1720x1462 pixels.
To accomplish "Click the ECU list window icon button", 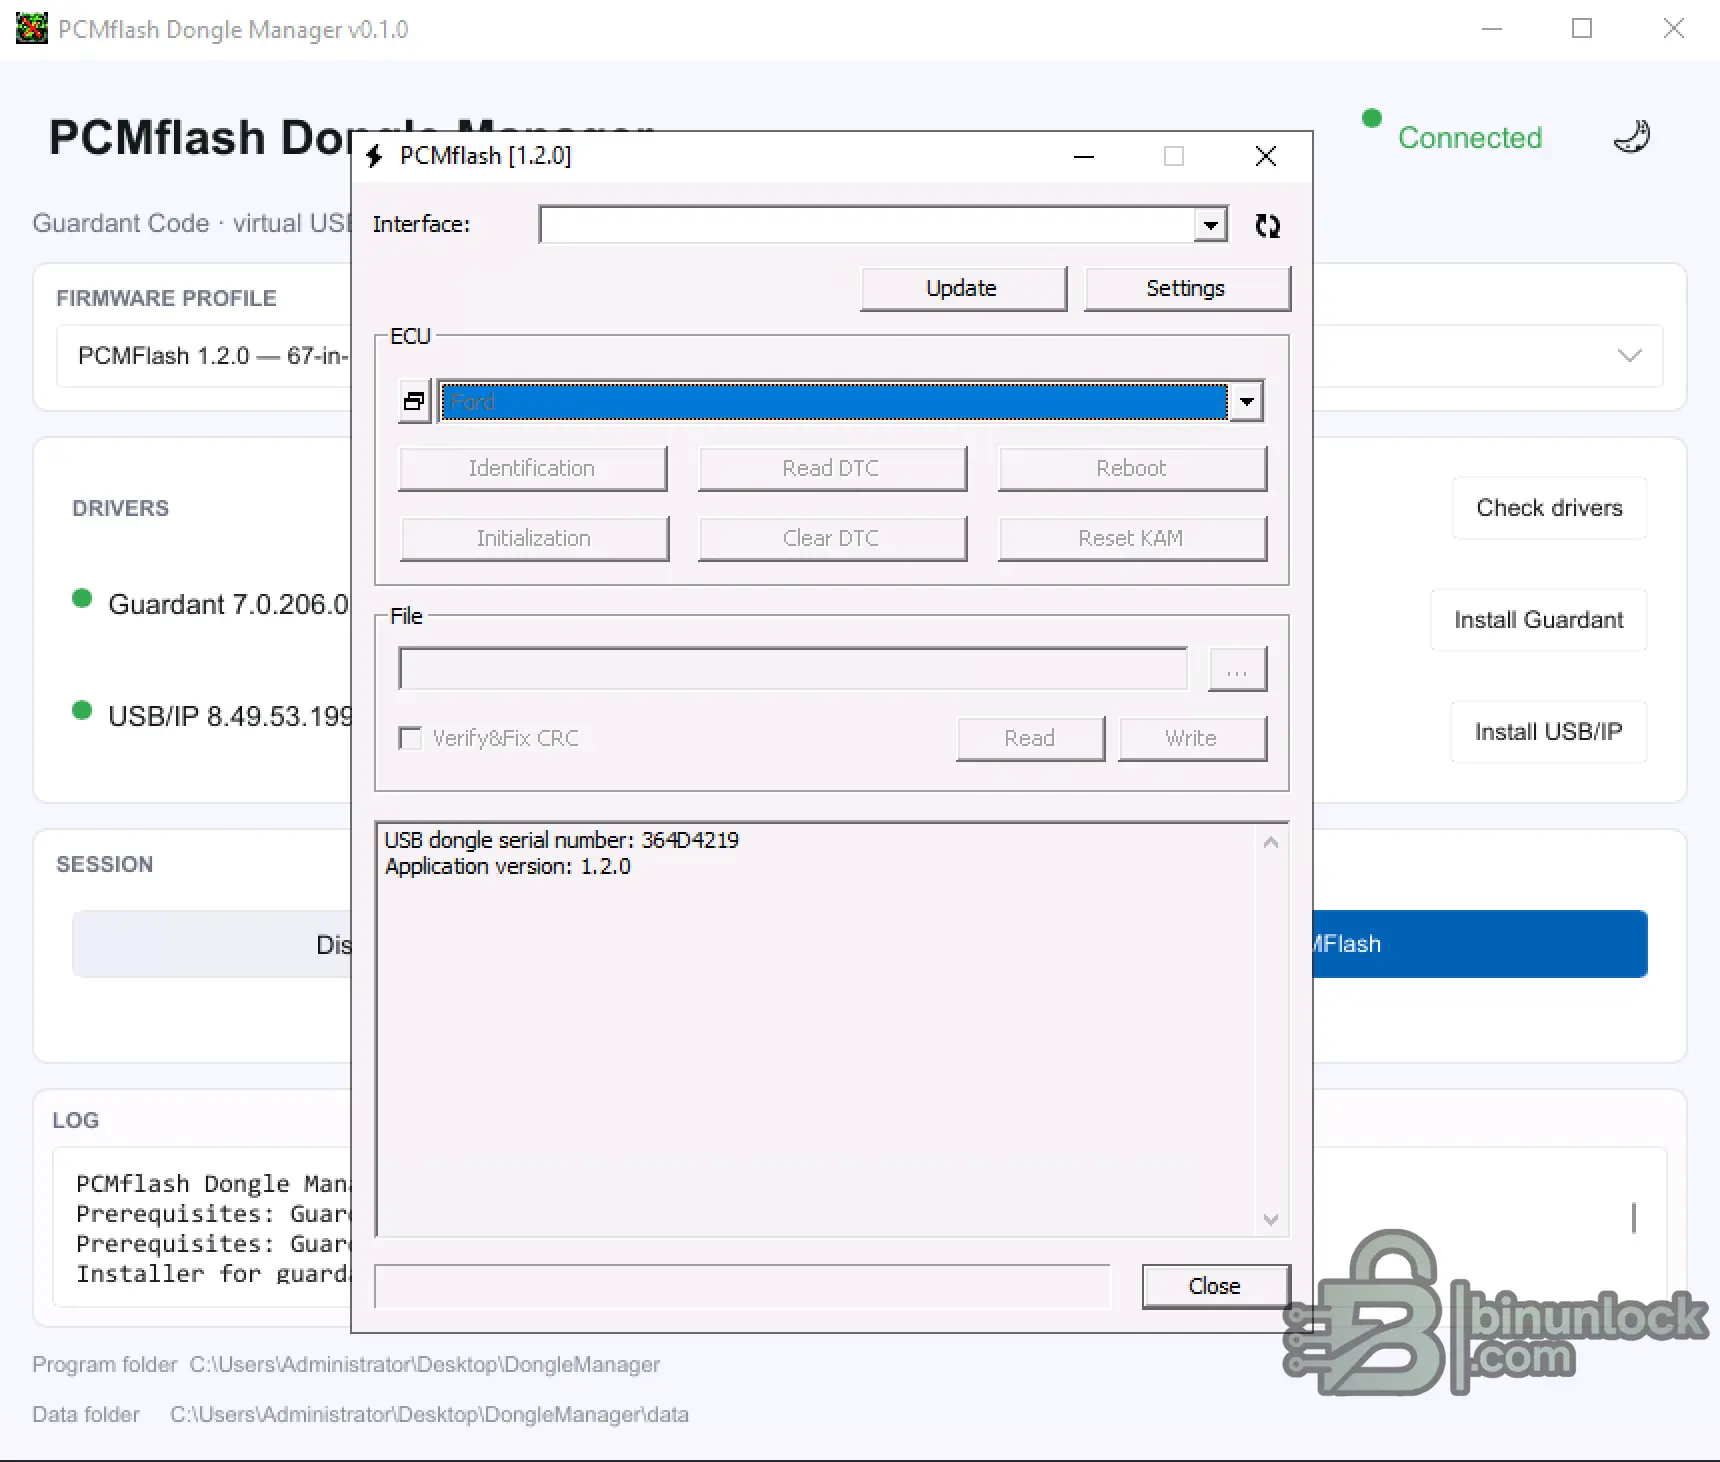I will [x=414, y=402].
